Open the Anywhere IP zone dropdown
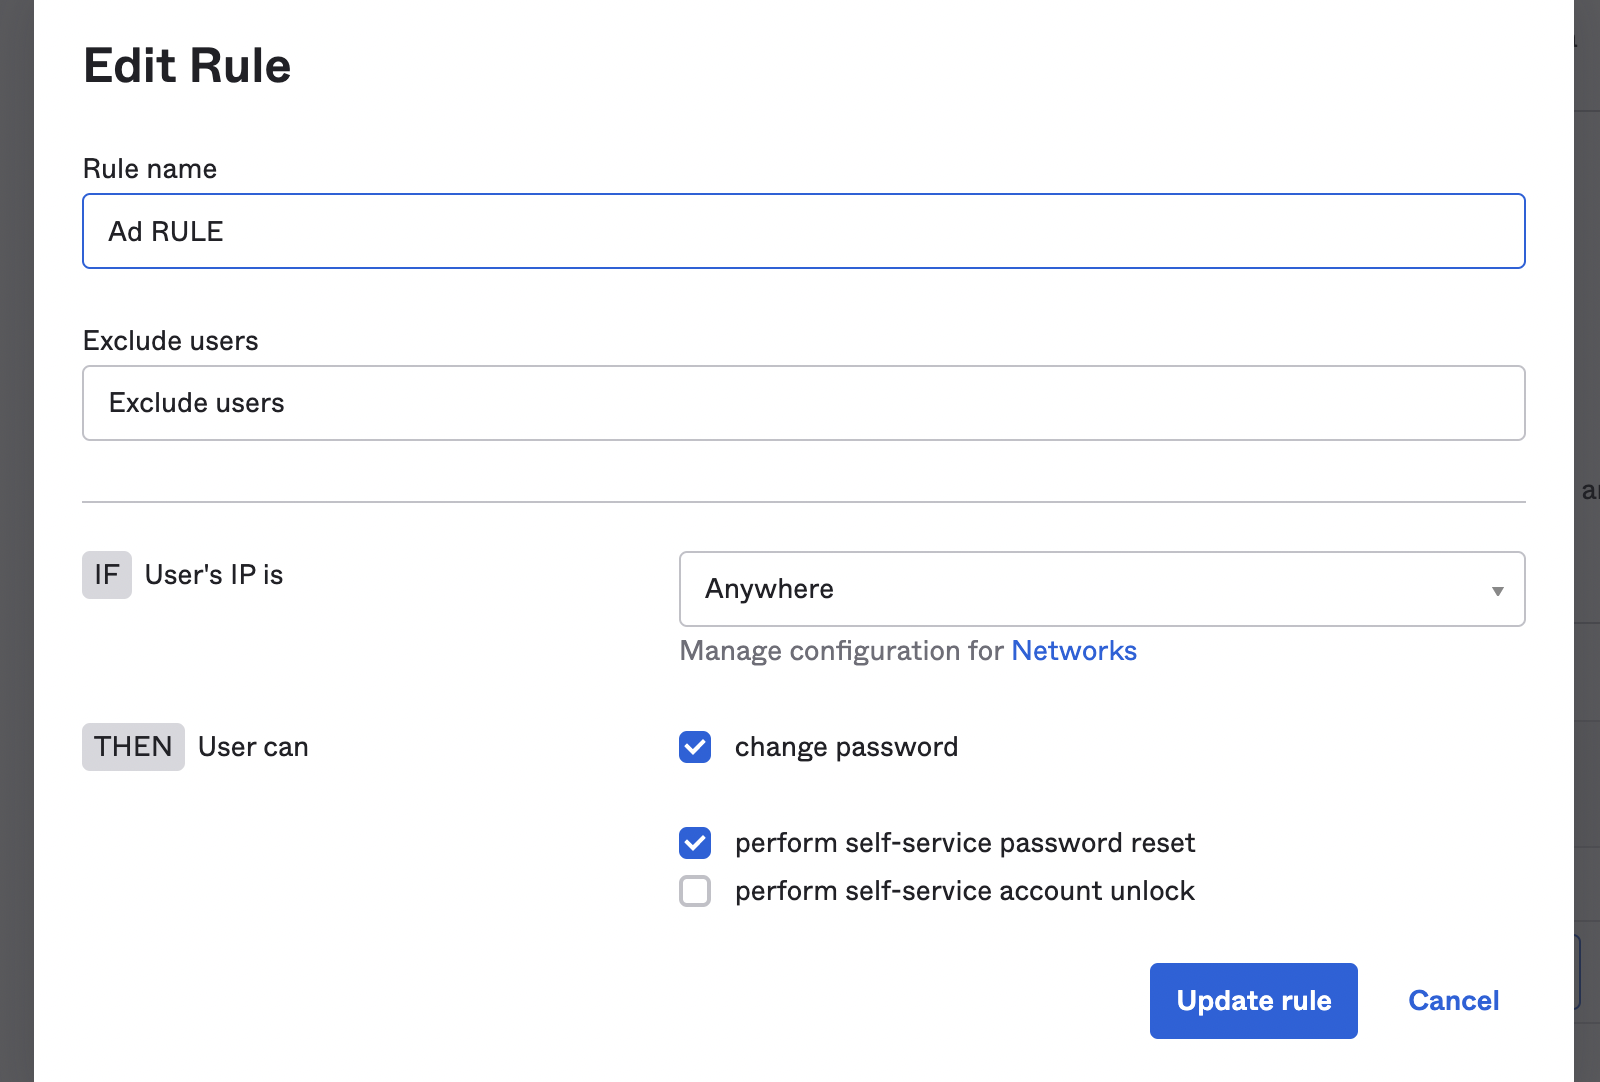The width and height of the screenshot is (1600, 1082). tap(1100, 589)
